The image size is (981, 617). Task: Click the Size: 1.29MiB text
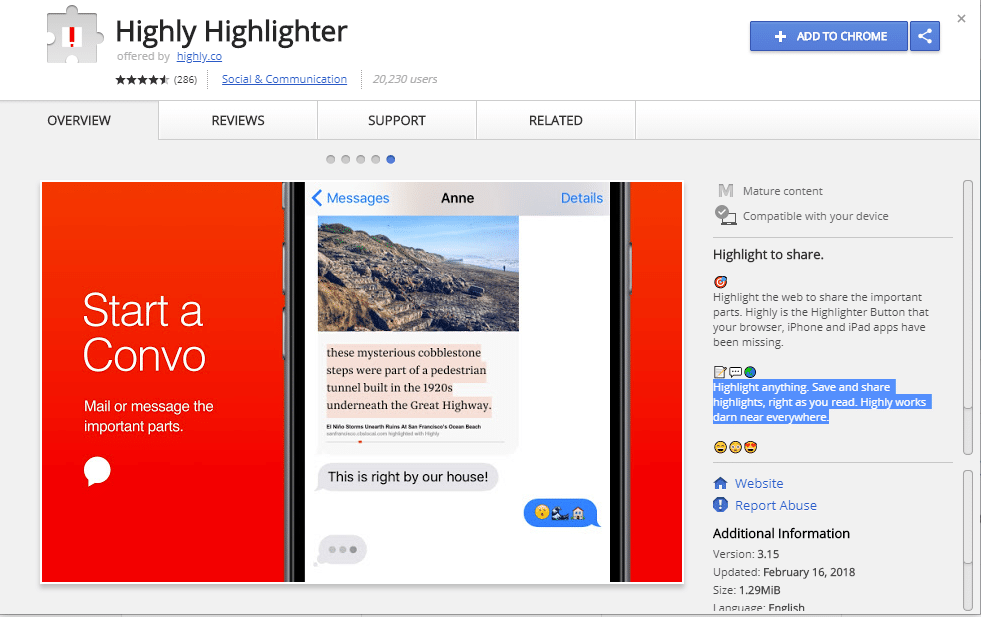(746, 589)
